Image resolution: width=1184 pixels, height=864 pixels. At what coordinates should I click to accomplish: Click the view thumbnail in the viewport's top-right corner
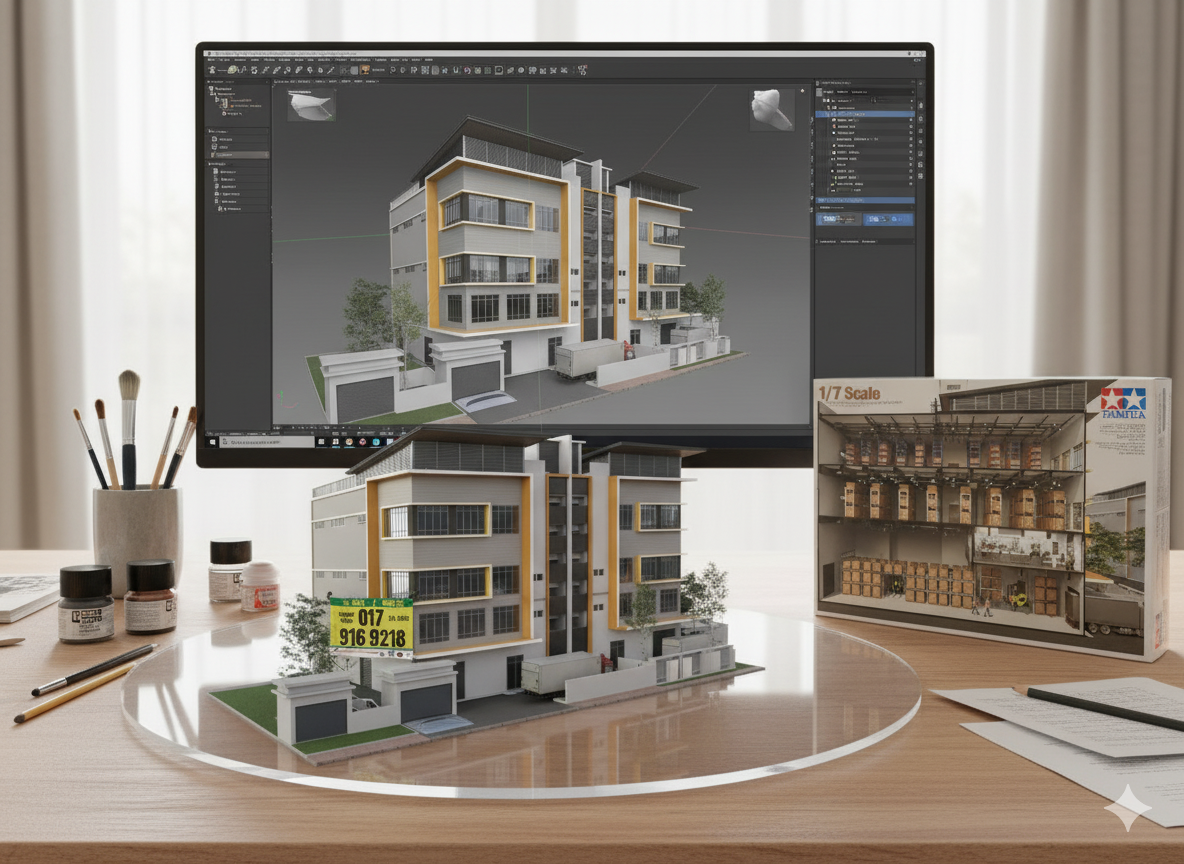click(x=773, y=110)
